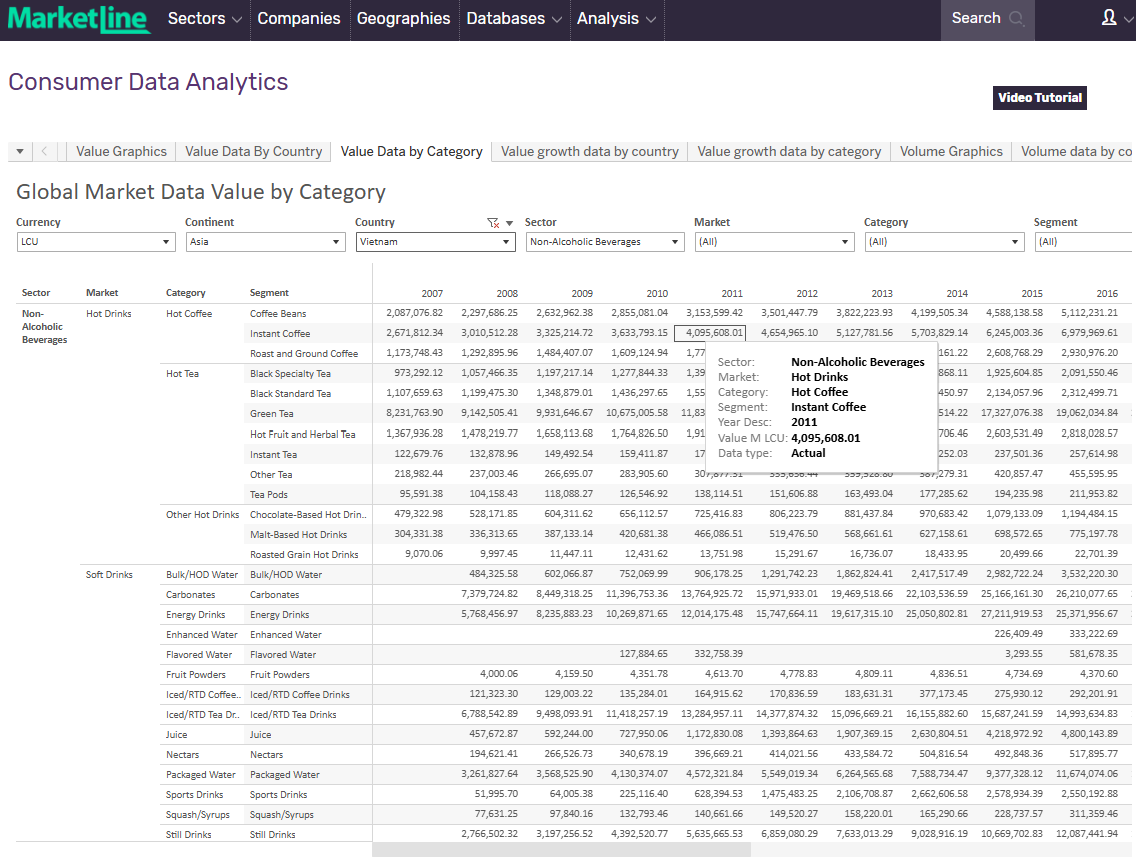Clear the Country filter using the funnel icon
This screenshot has height=858, width=1136.
click(492, 223)
